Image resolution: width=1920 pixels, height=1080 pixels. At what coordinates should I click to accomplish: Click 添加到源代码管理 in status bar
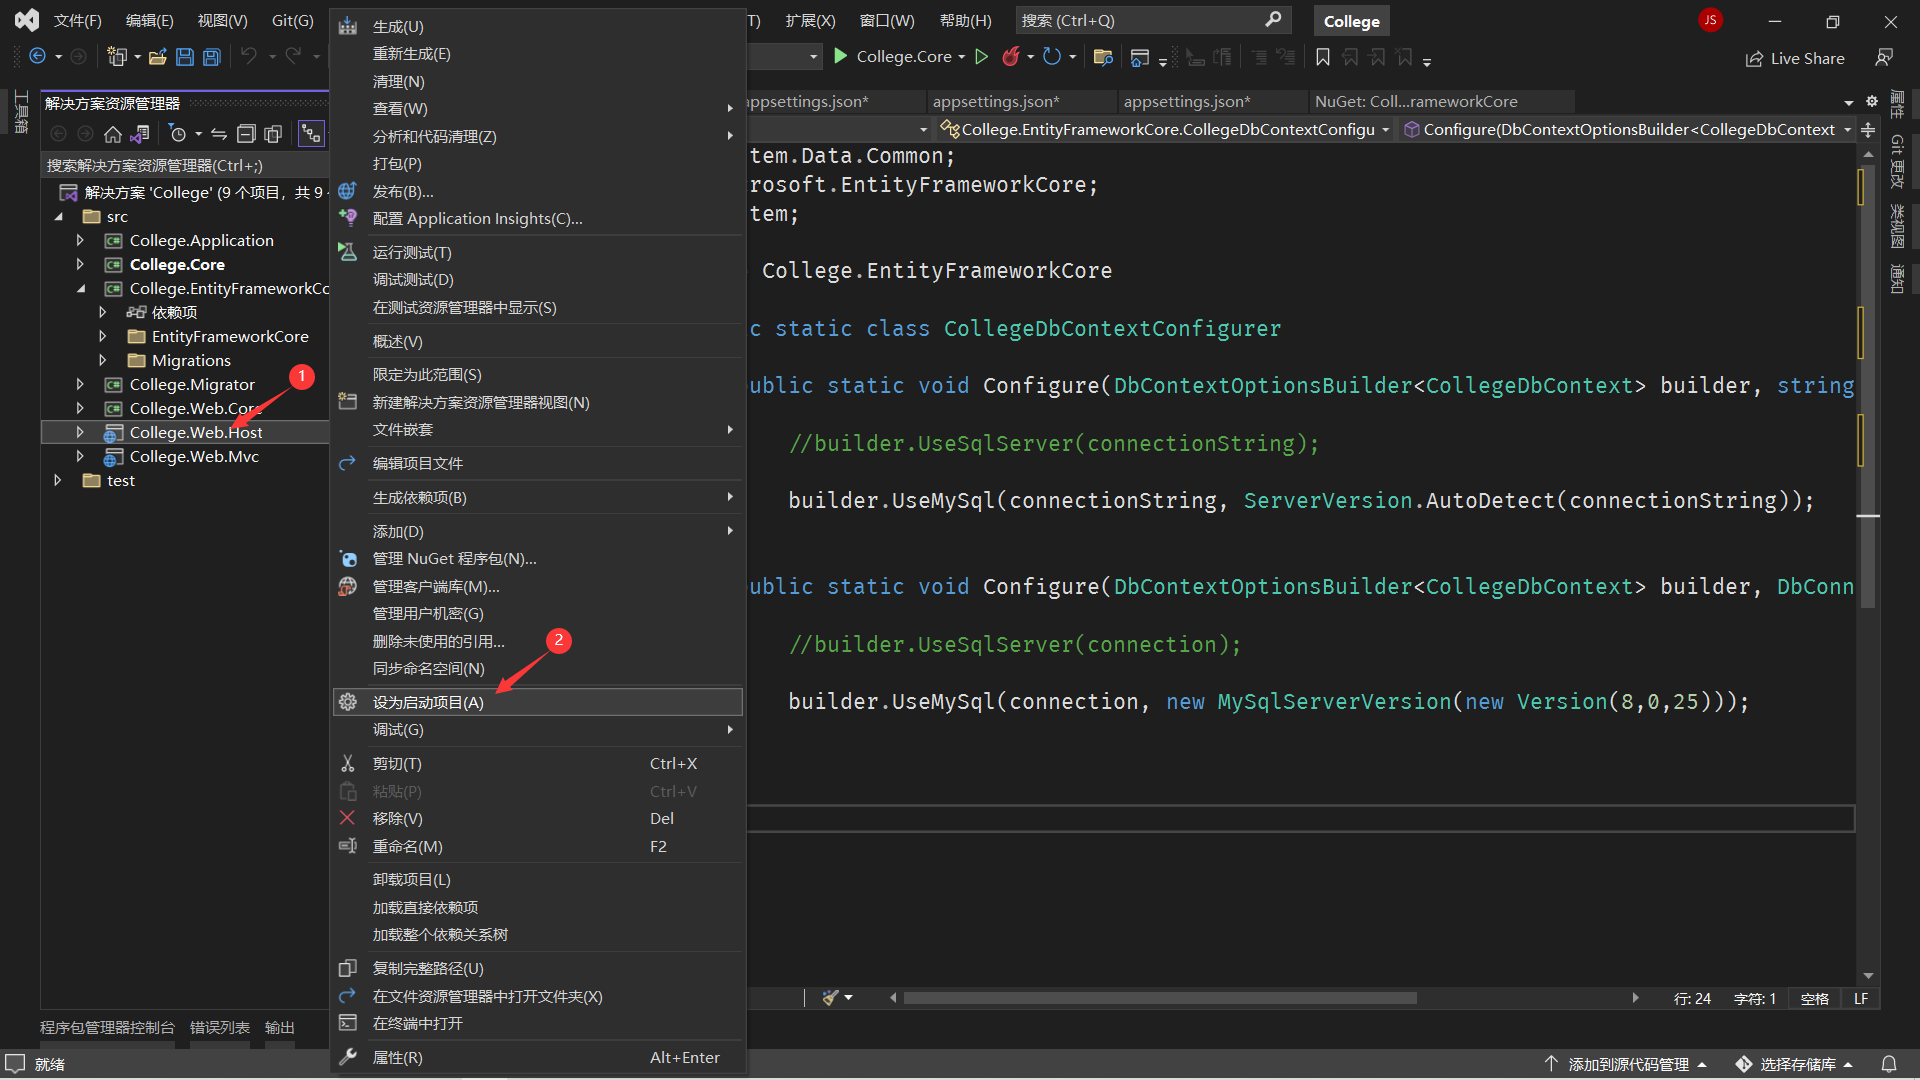1628,1064
